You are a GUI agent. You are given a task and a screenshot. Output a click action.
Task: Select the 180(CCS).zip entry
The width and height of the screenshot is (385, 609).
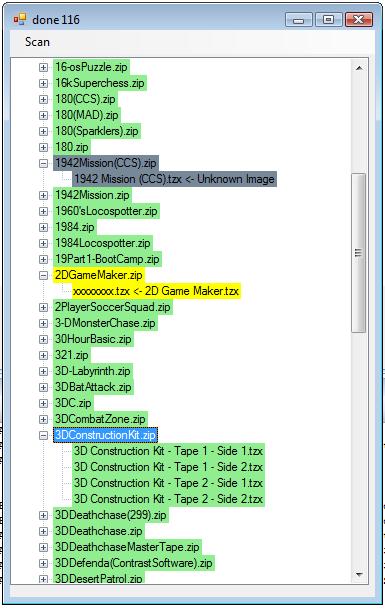coord(85,99)
